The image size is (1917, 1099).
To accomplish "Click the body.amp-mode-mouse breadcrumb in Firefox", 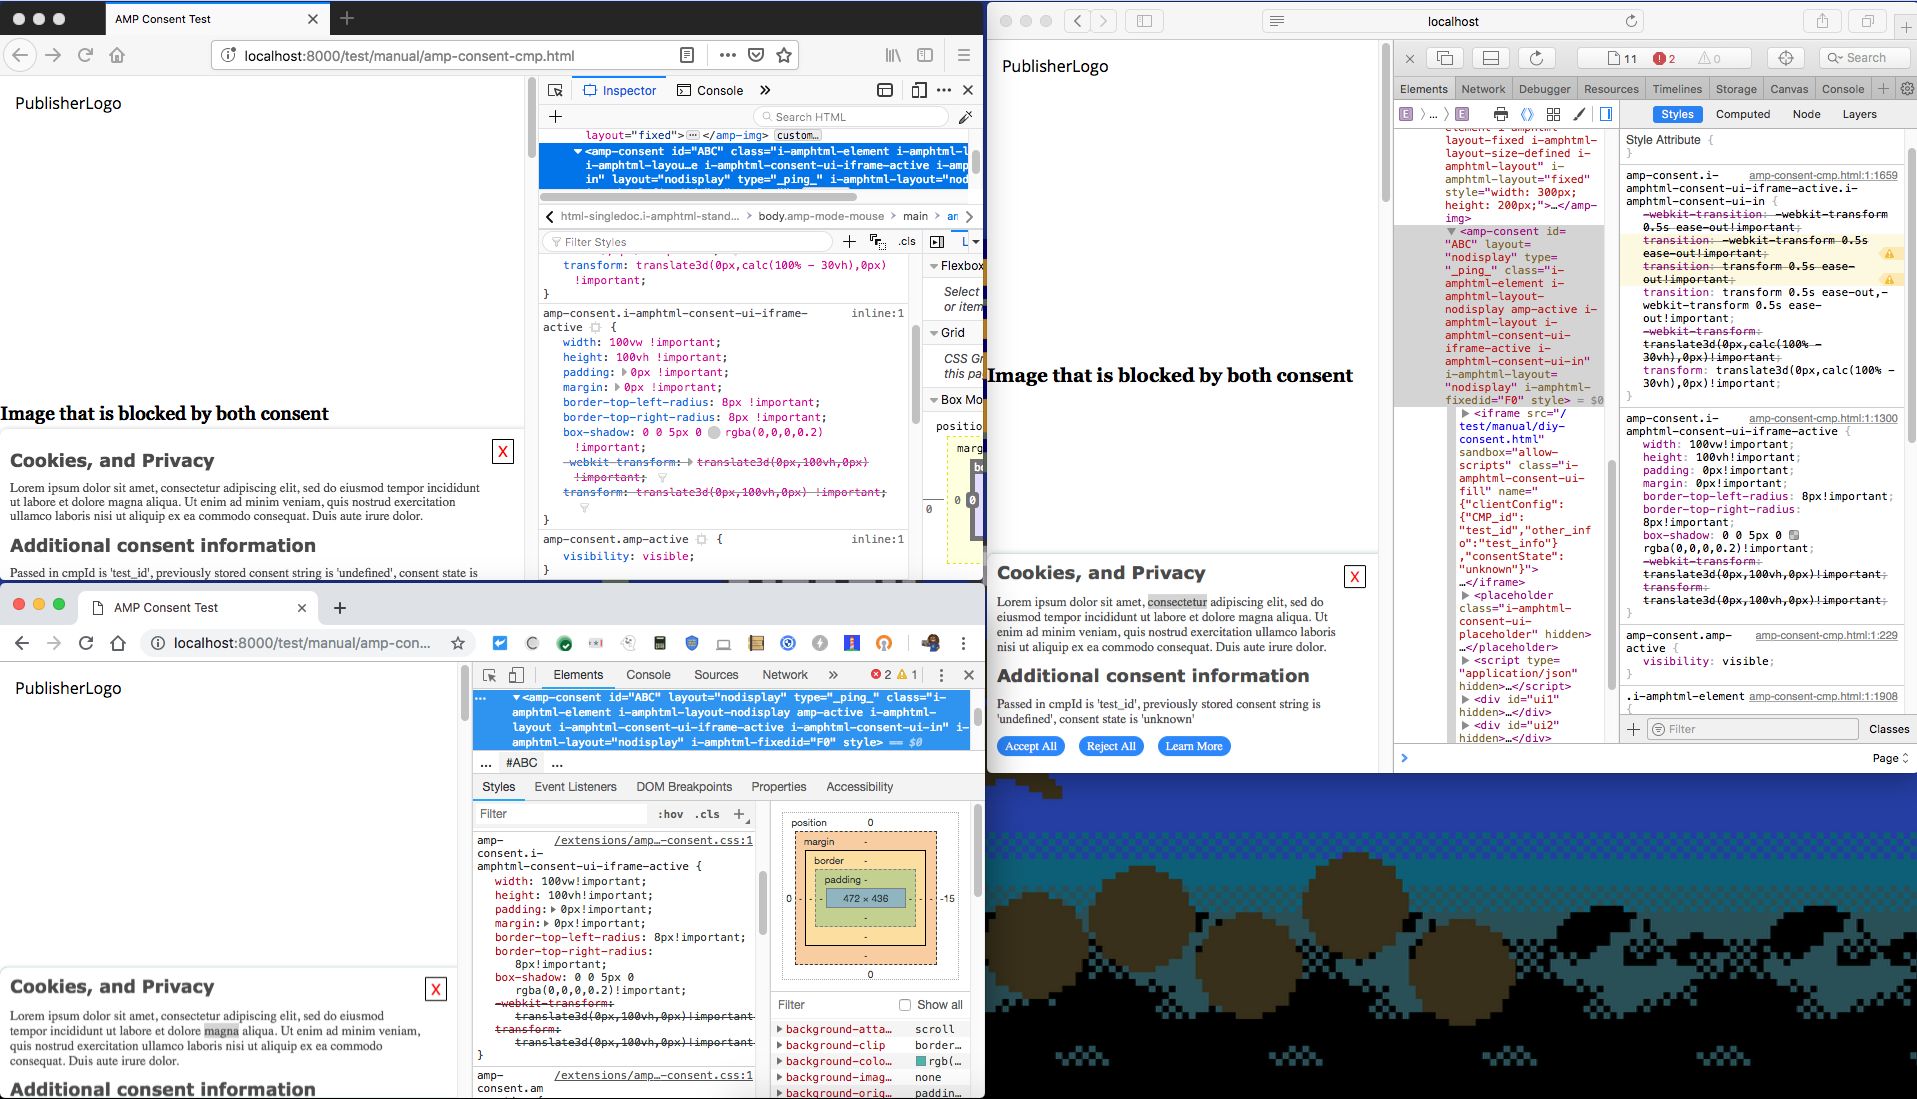I will (x=822, y=216).
